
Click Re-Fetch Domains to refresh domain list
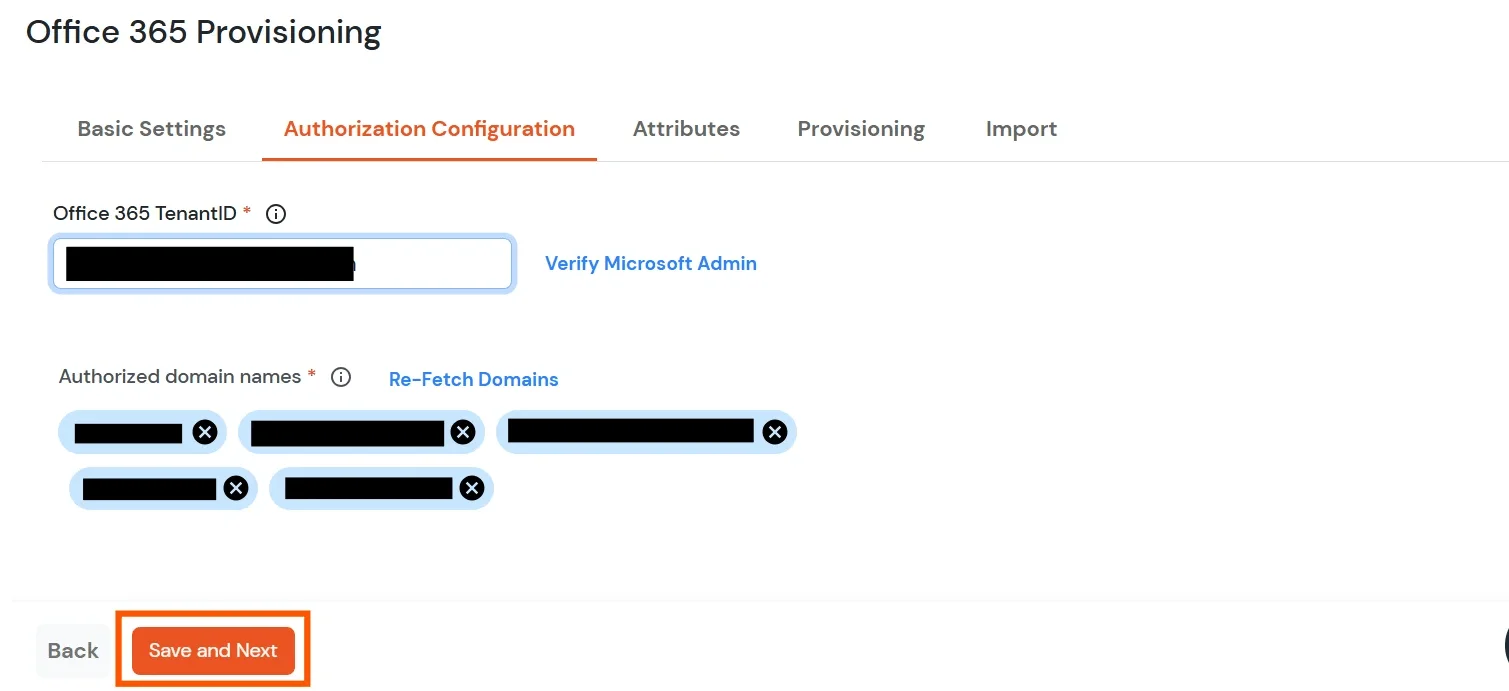click(x=473, y=379)
